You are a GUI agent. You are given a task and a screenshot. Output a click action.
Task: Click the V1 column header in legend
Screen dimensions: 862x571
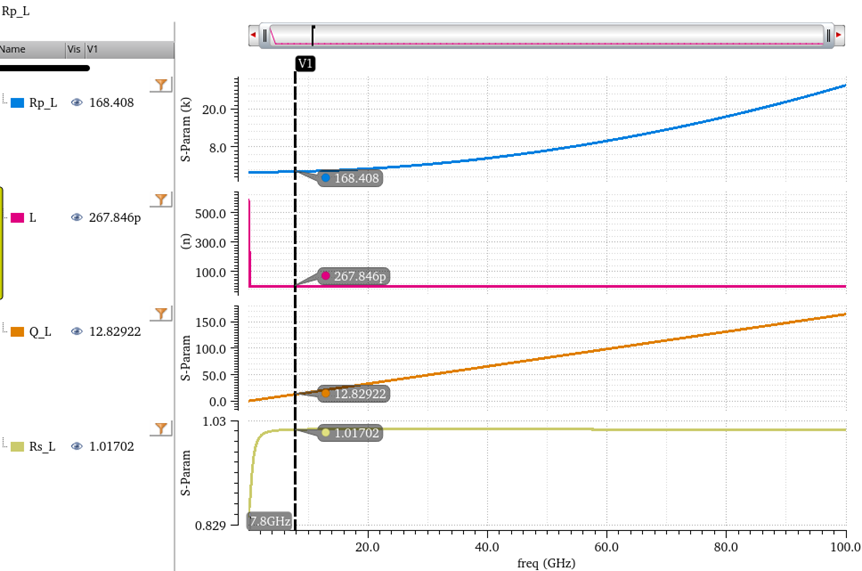point(93,49)
